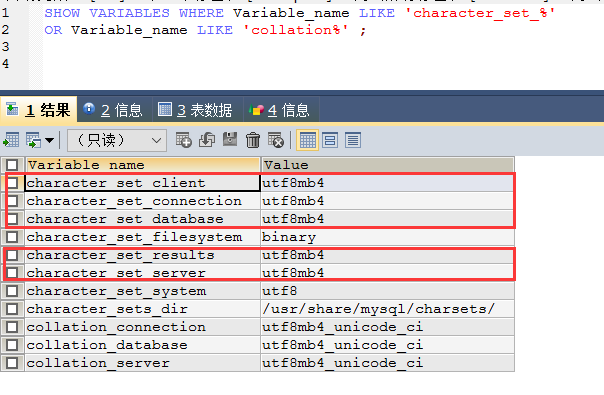Viewport: 604px width, 395px height.
Task: Click the Value column header
Action: pos(388,165)
